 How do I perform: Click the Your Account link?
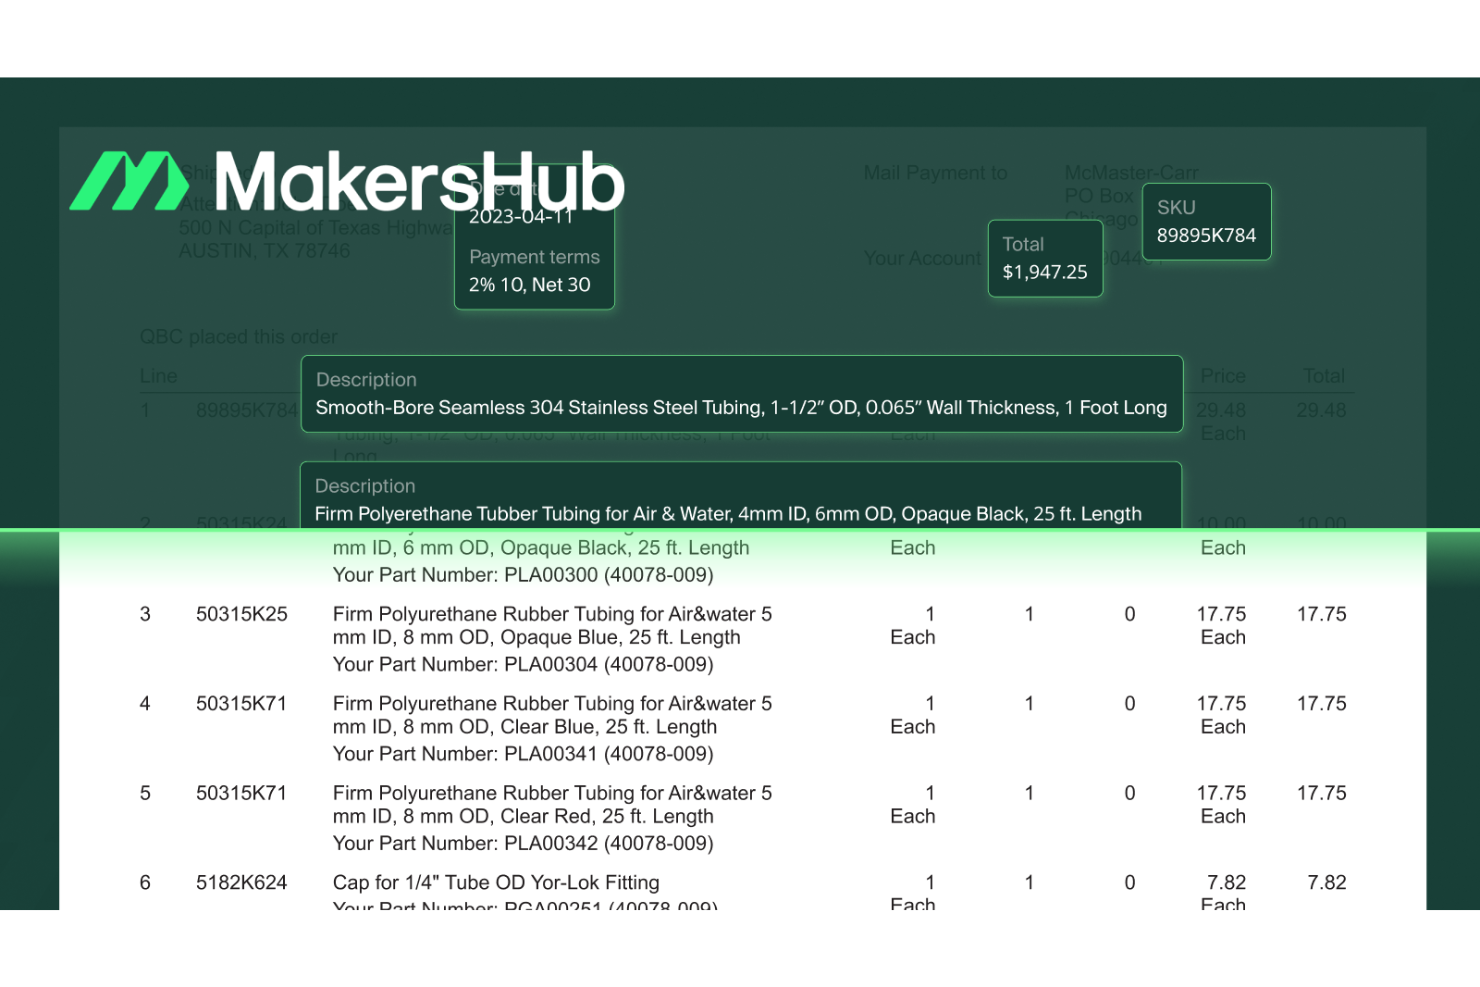pos(922,258)
